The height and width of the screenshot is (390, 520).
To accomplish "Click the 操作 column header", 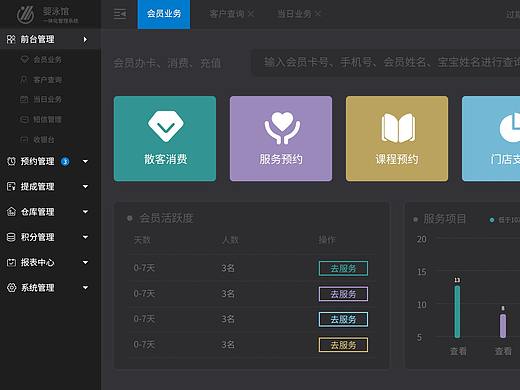I will pyautogui.click(x=327, y=240).
